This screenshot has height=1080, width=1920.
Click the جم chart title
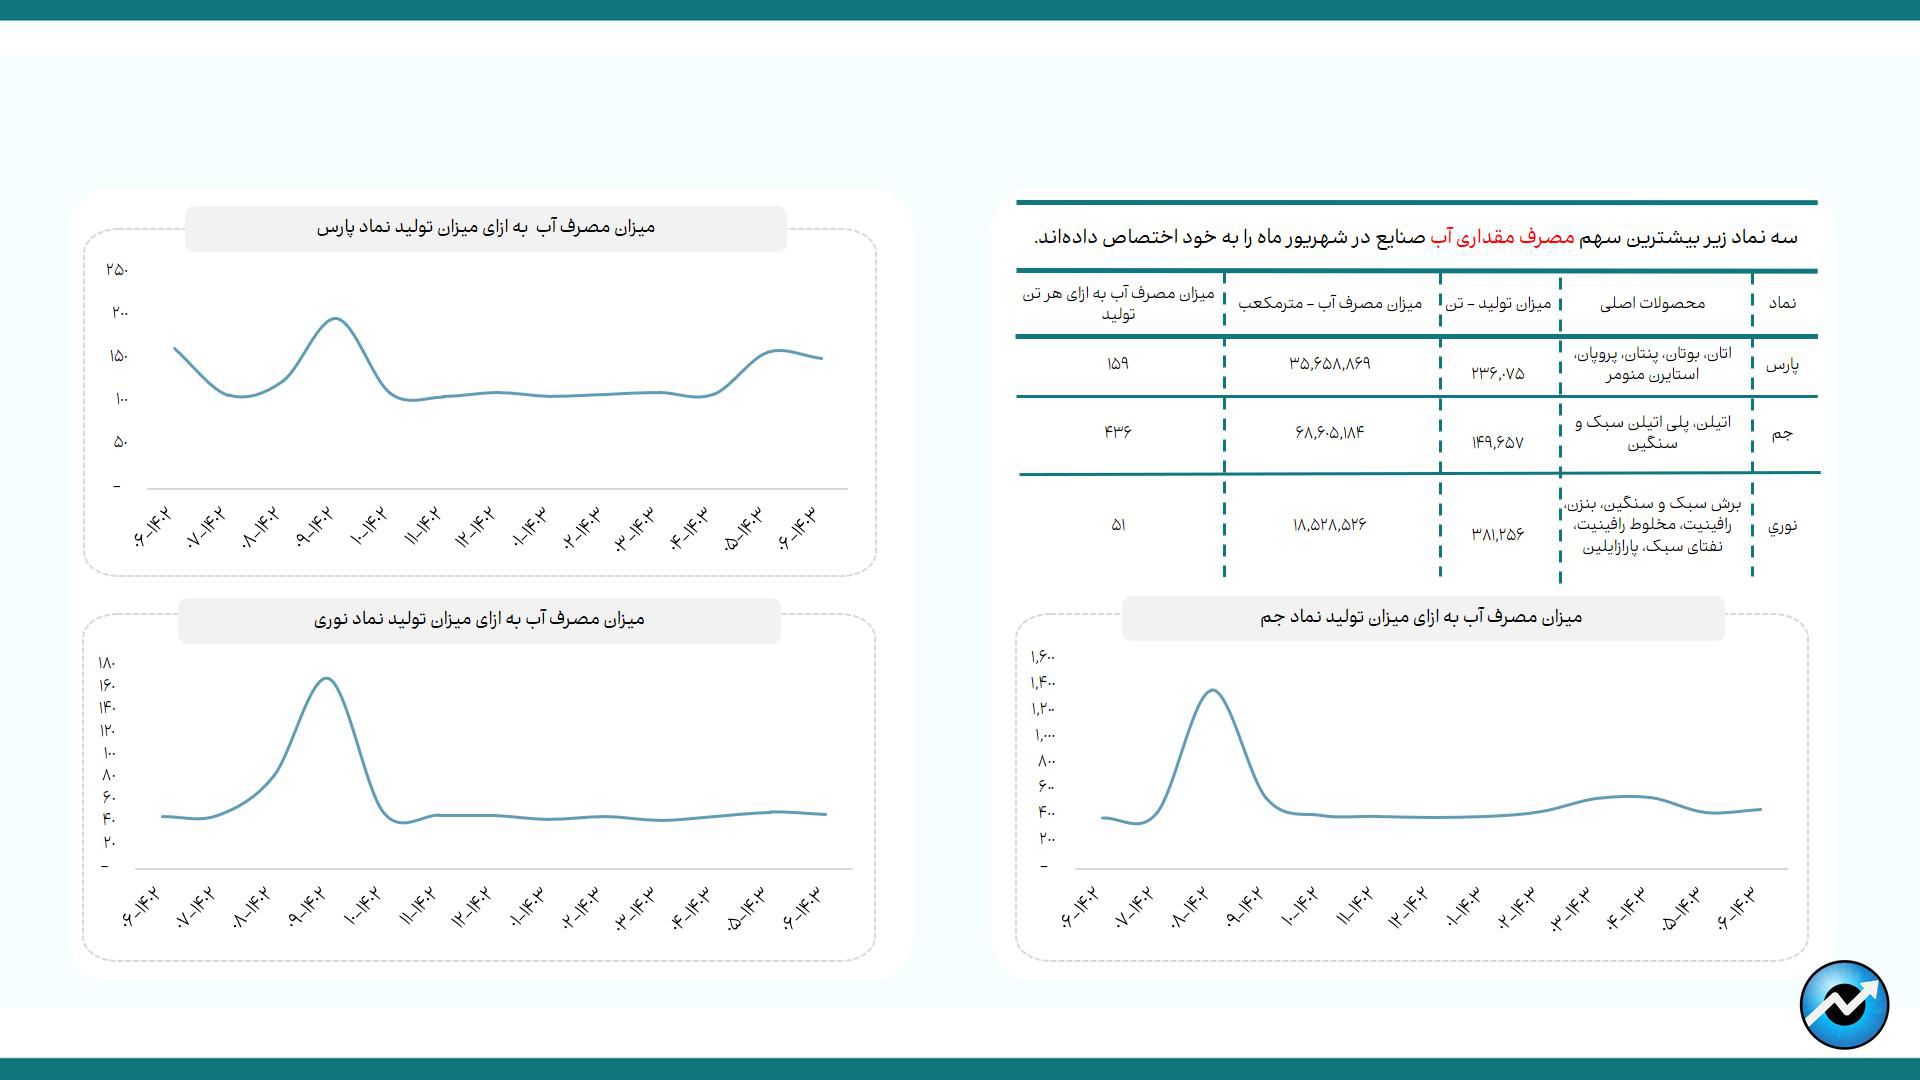1421,617
